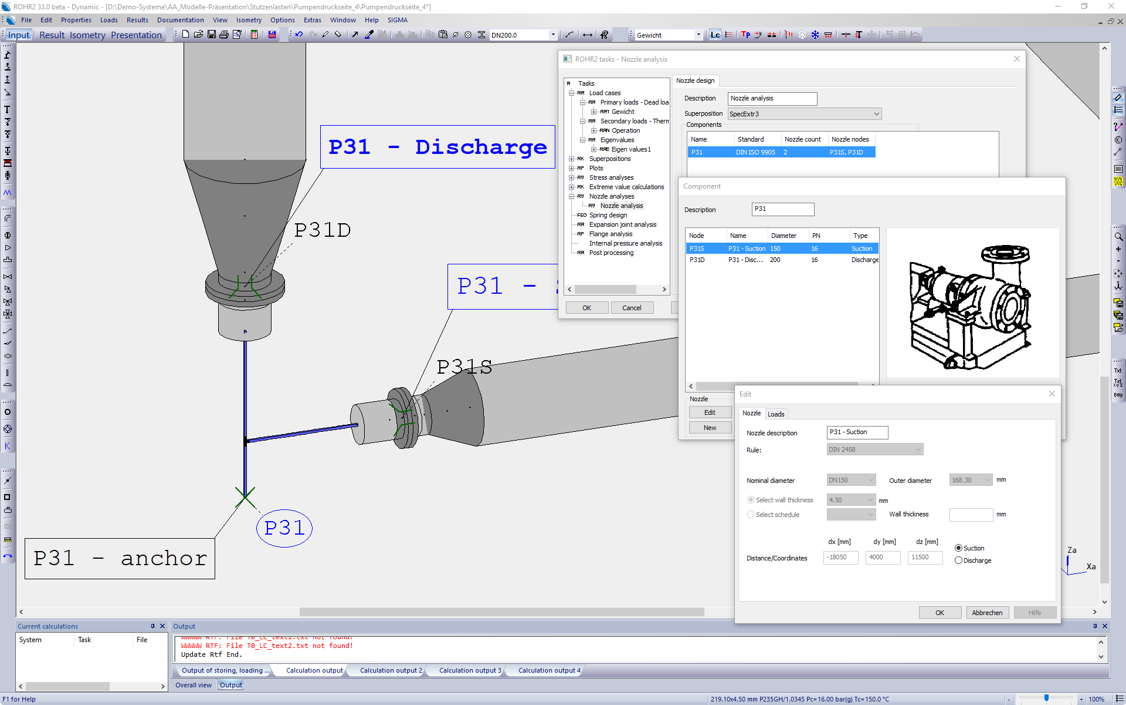Click the Nozzle description input field
1126x705 pixels.
pos(857,433)
